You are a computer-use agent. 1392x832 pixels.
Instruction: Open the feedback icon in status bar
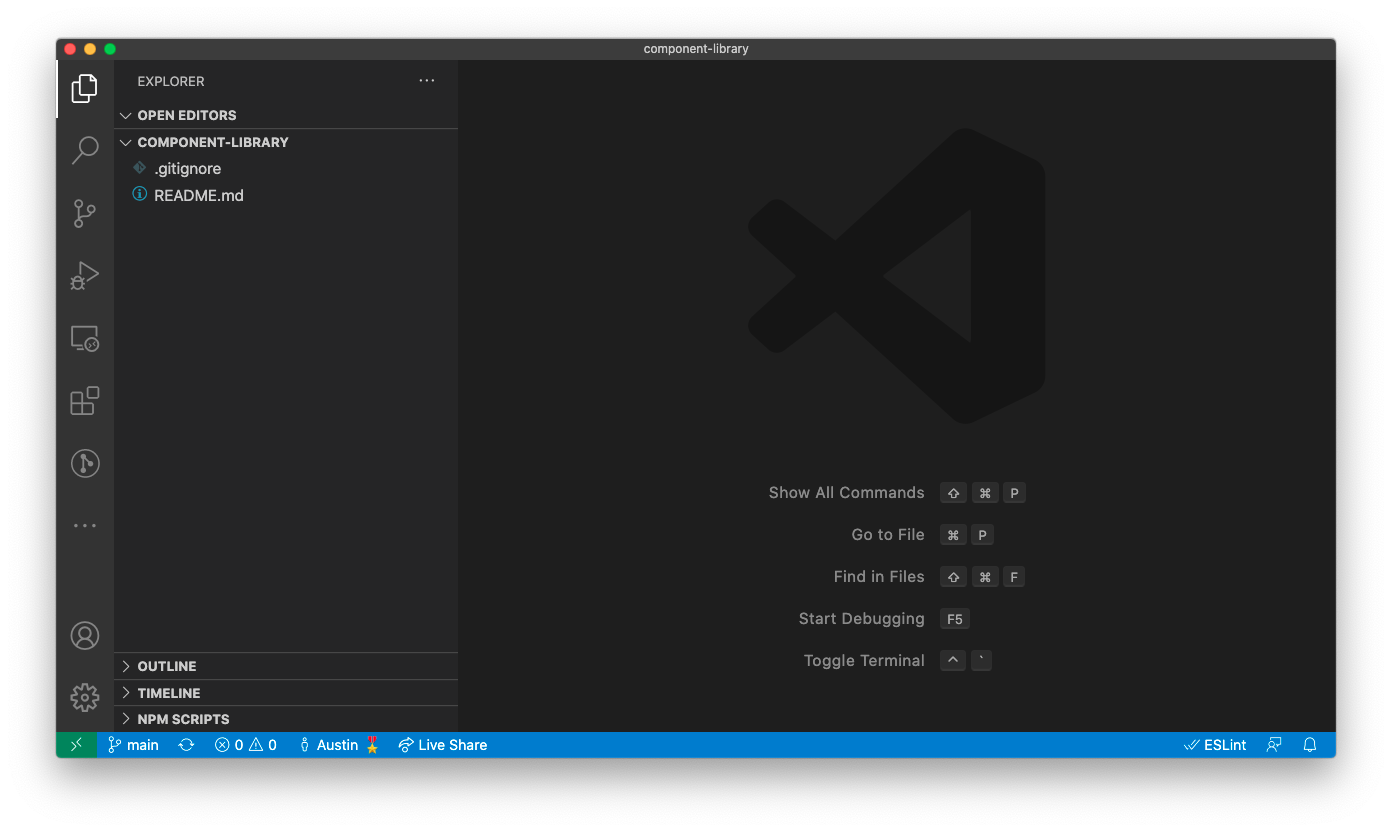tap(1274, 745)
